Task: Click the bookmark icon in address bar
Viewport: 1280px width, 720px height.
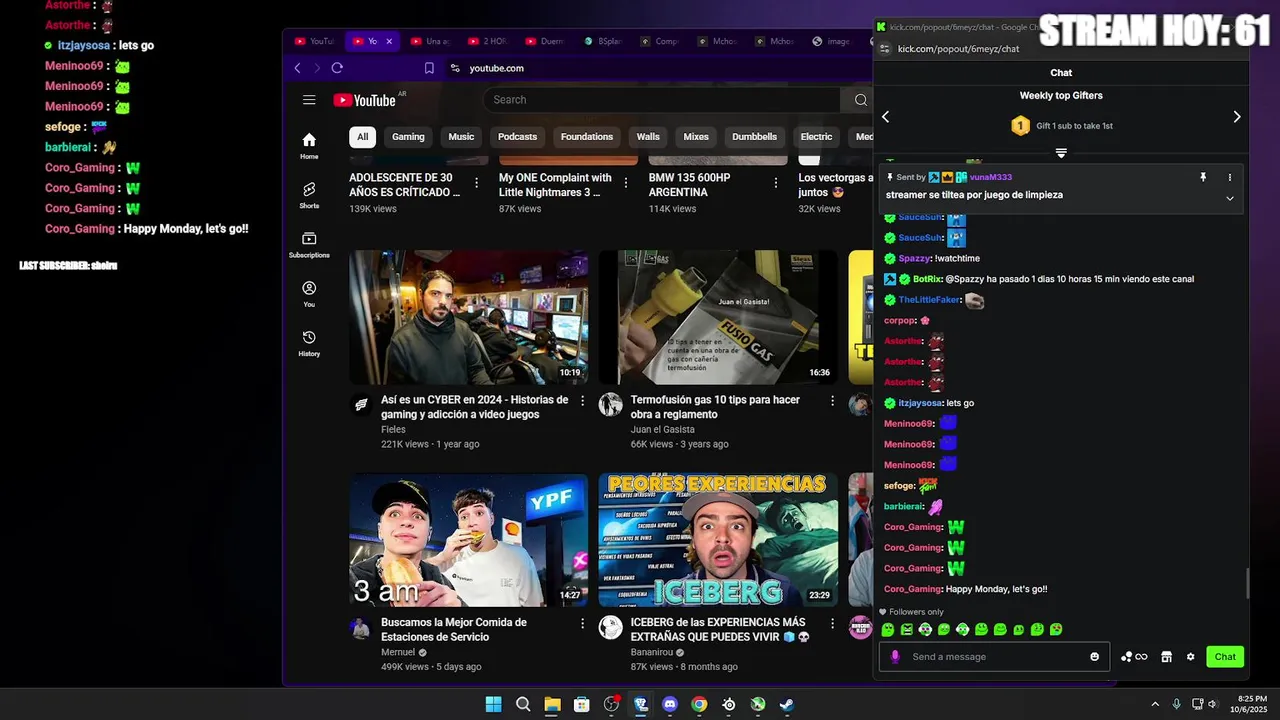Action: pos(429,68)
